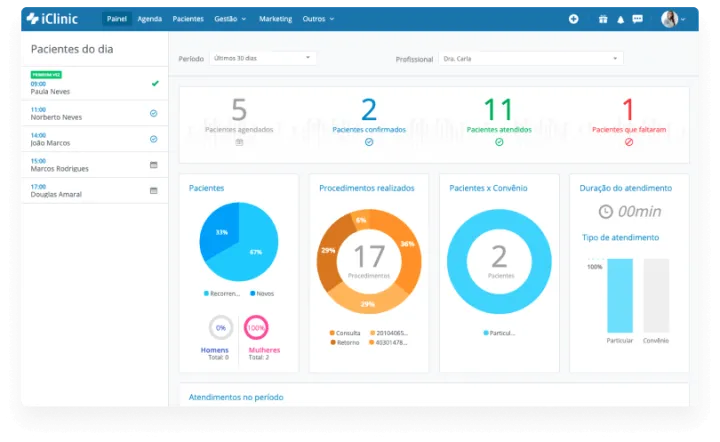
Task: Expand the Gestão menu
Action: coord(230,19)
